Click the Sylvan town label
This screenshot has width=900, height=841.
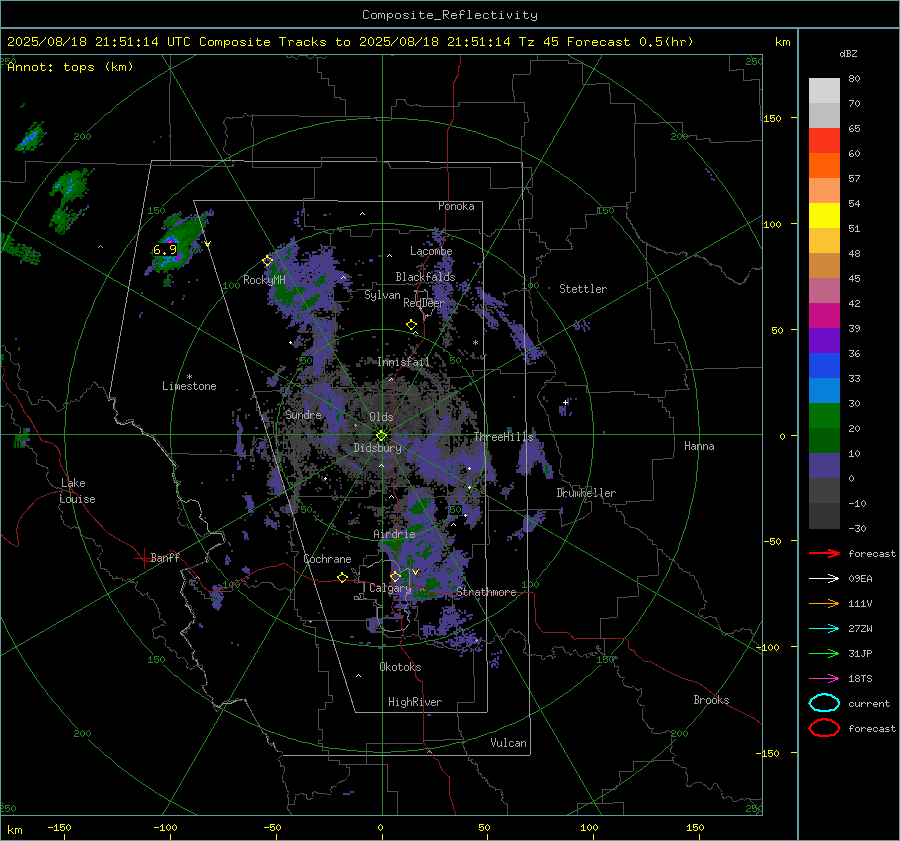382,295
